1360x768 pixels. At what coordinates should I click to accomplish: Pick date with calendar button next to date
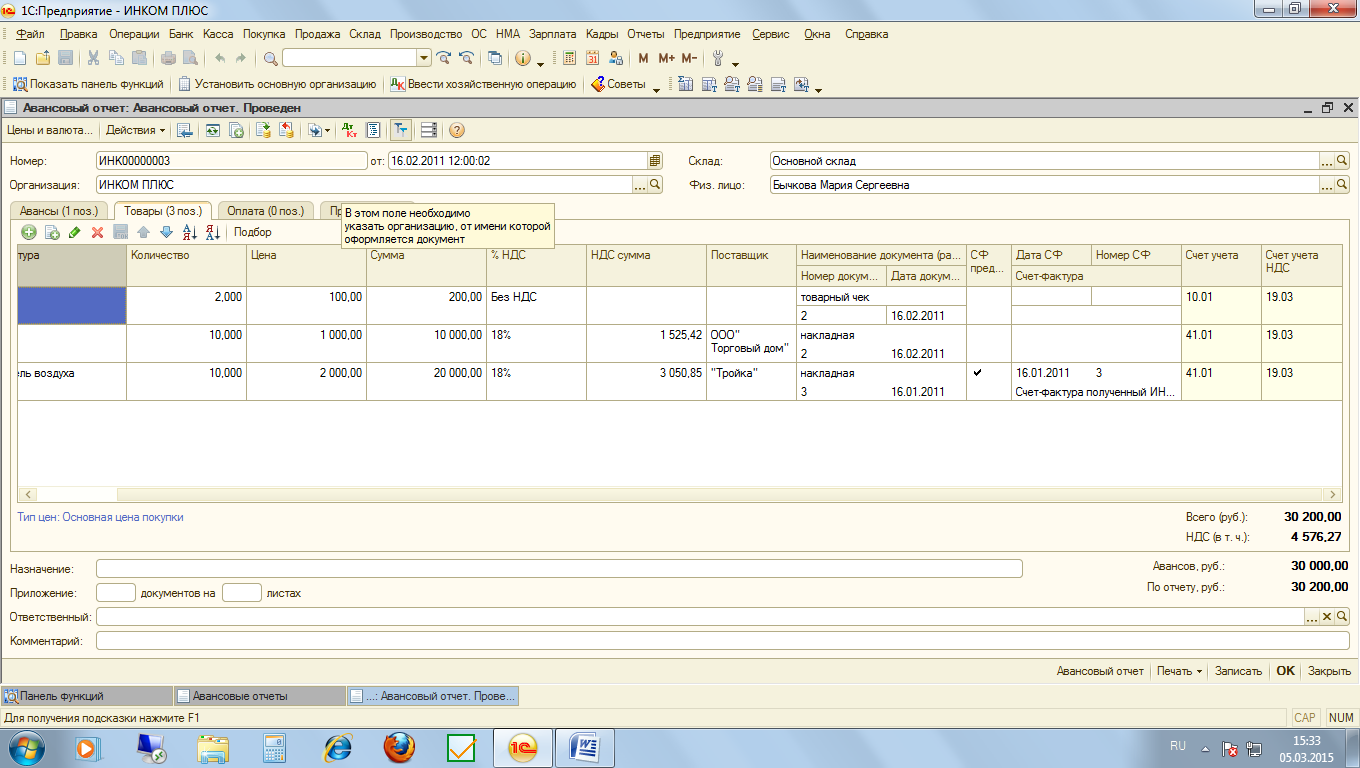[655, 160]
